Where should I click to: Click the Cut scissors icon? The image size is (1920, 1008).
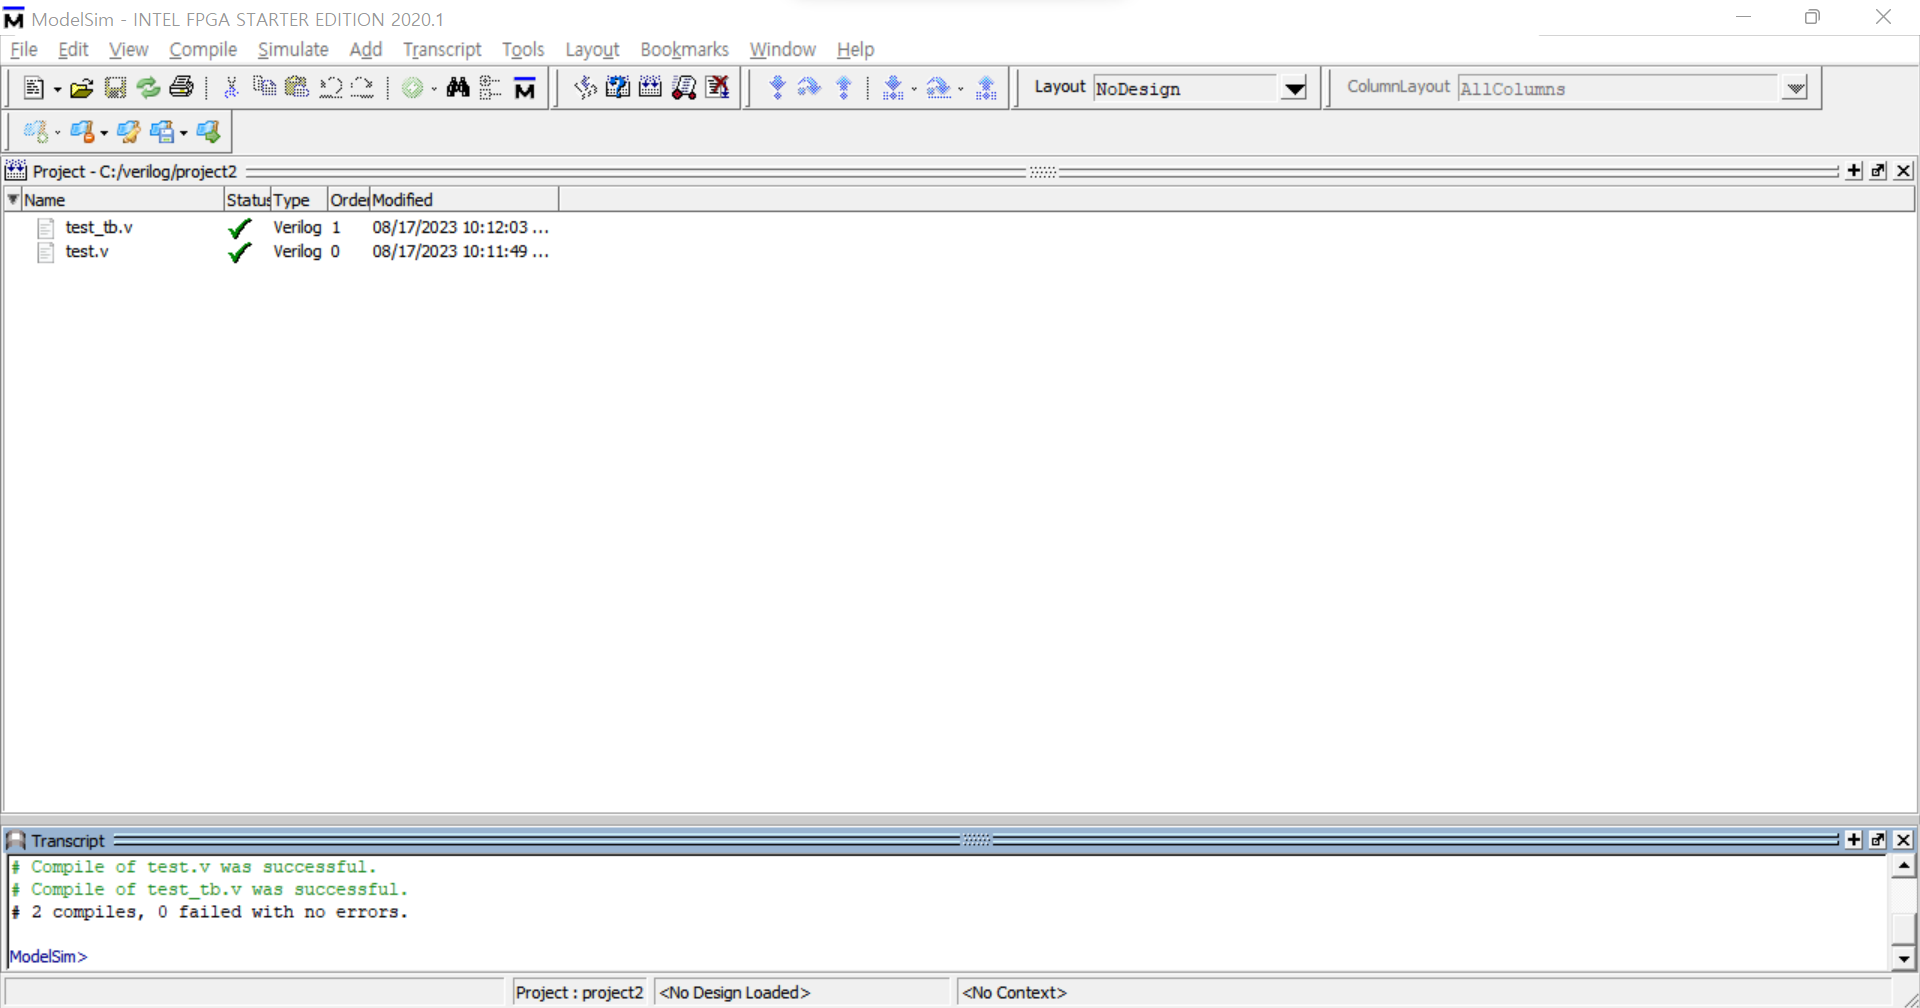point(231,88)
